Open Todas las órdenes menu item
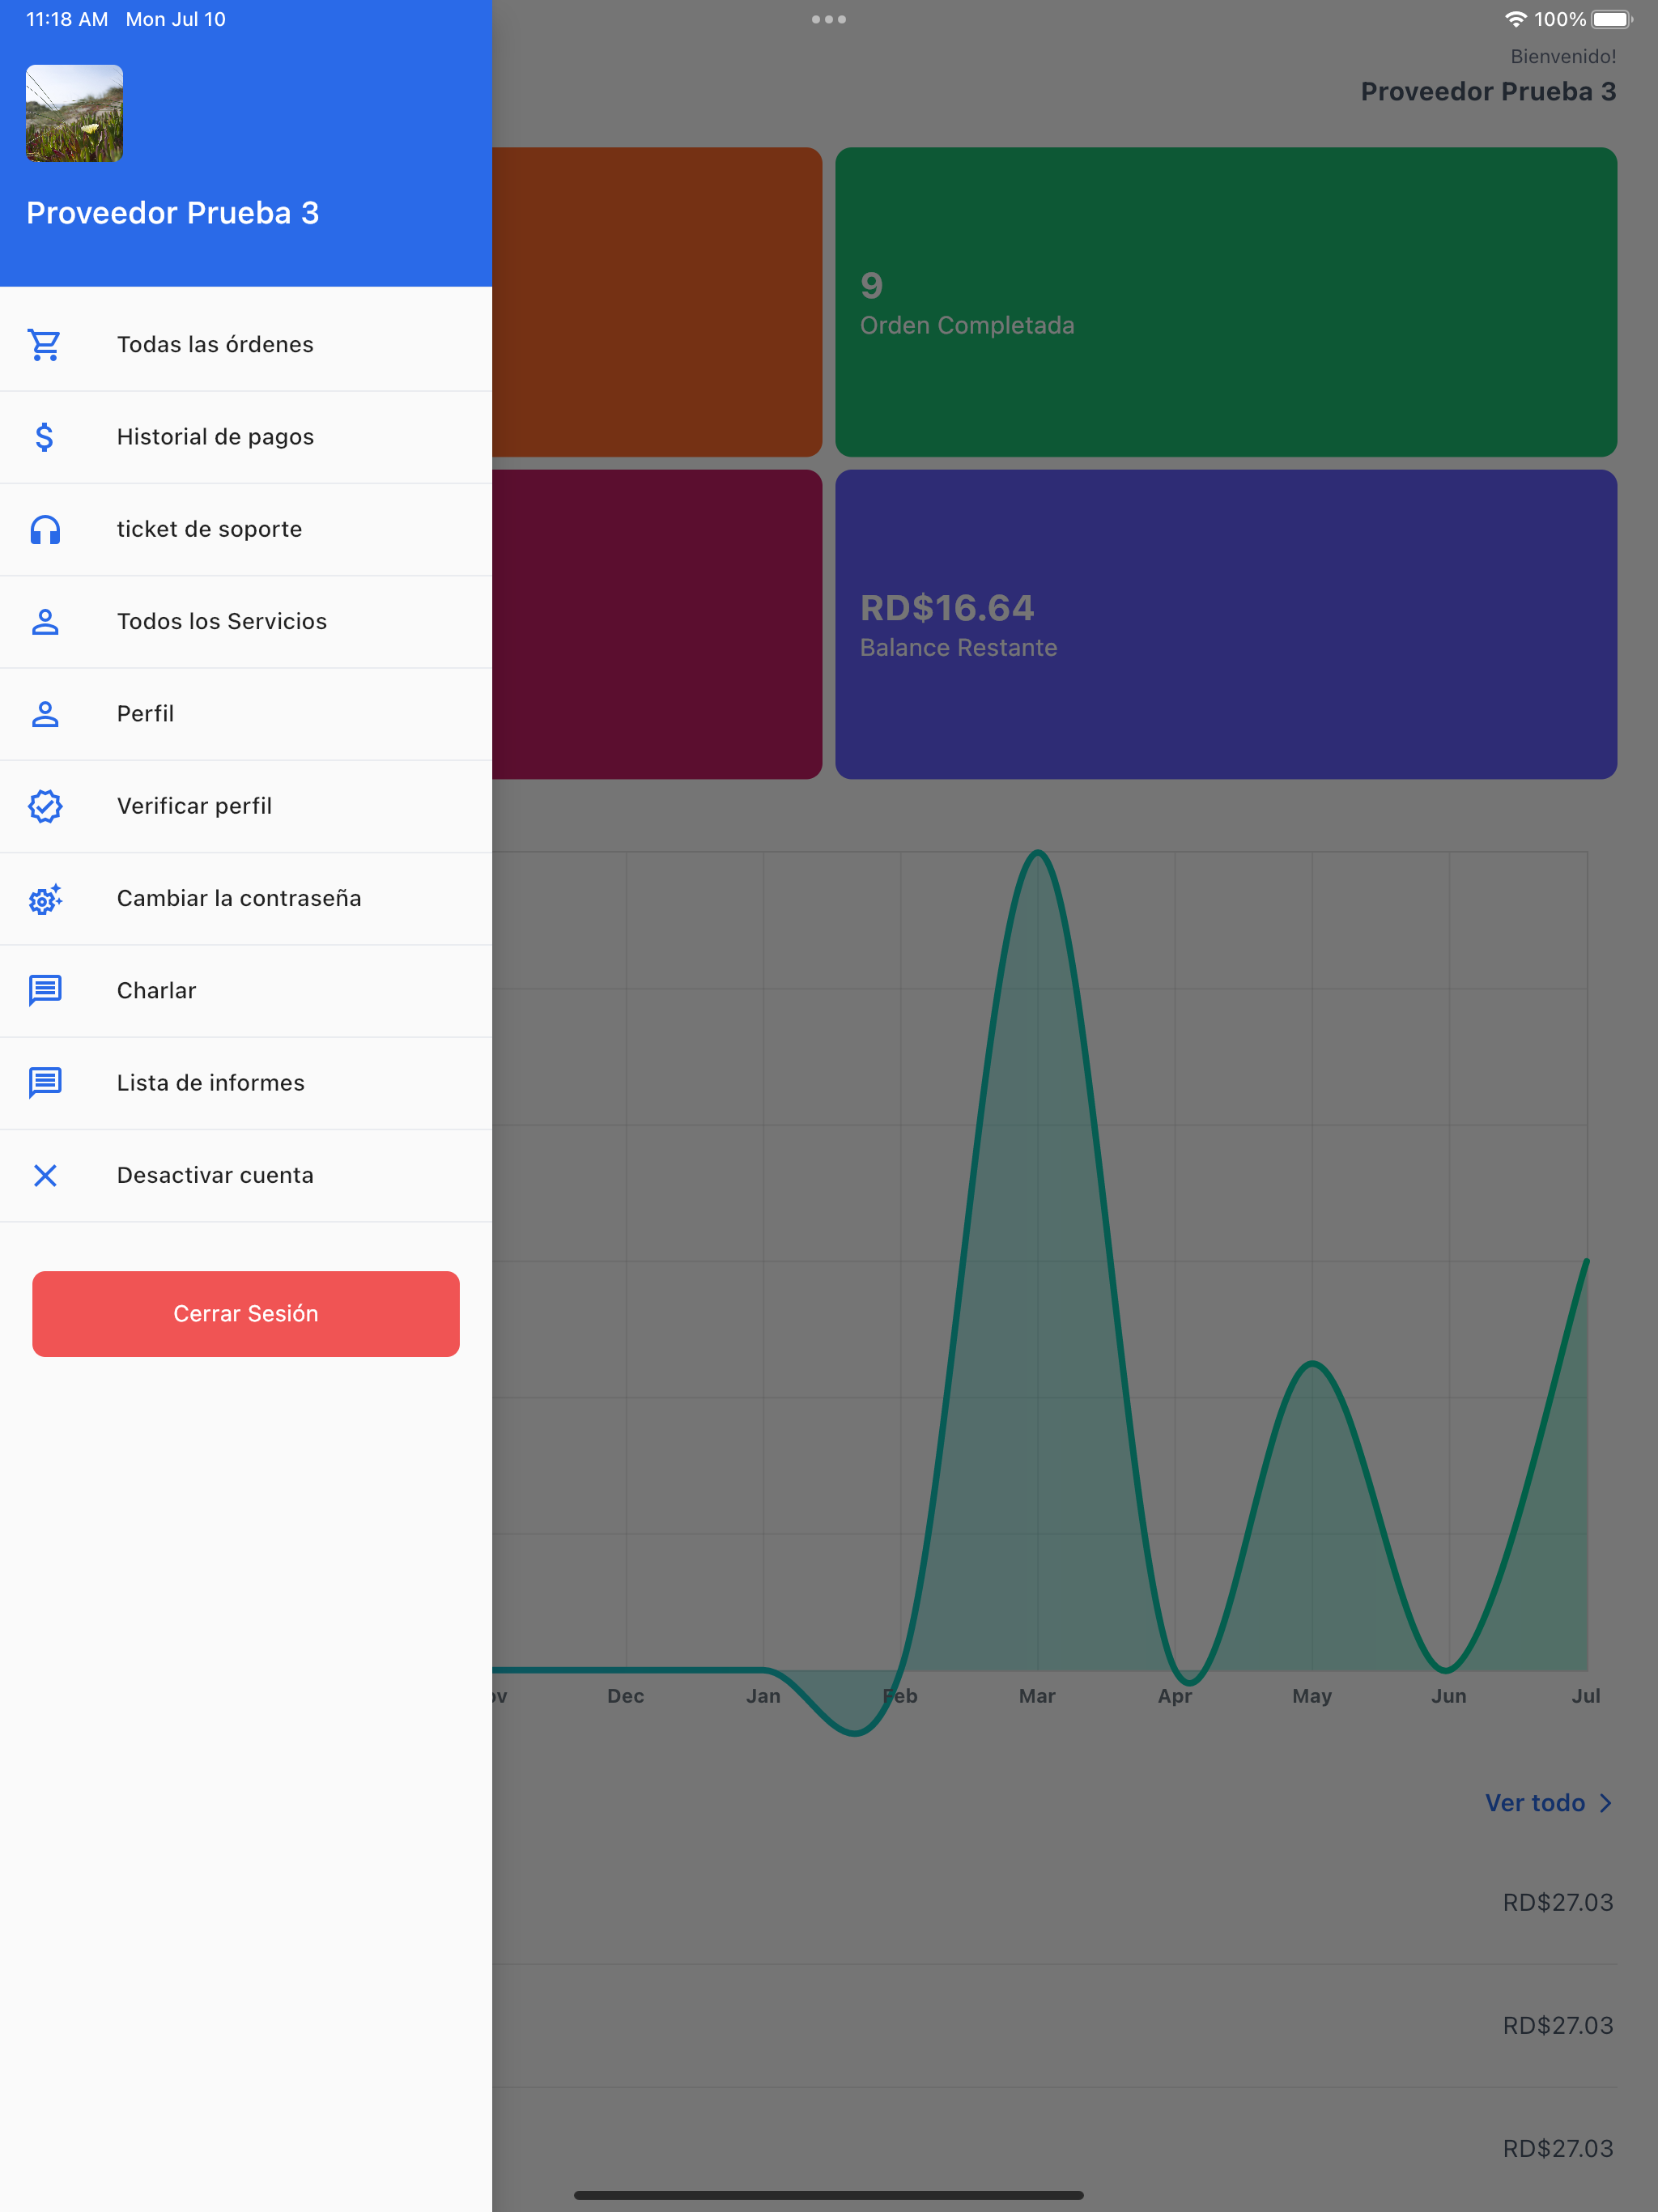The image size is (1658, 2212). (246, 345)
